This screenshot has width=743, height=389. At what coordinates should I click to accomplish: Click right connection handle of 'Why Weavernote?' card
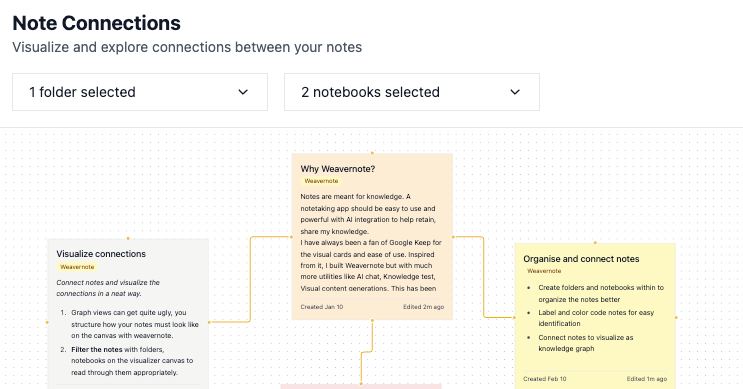point(453,237)
